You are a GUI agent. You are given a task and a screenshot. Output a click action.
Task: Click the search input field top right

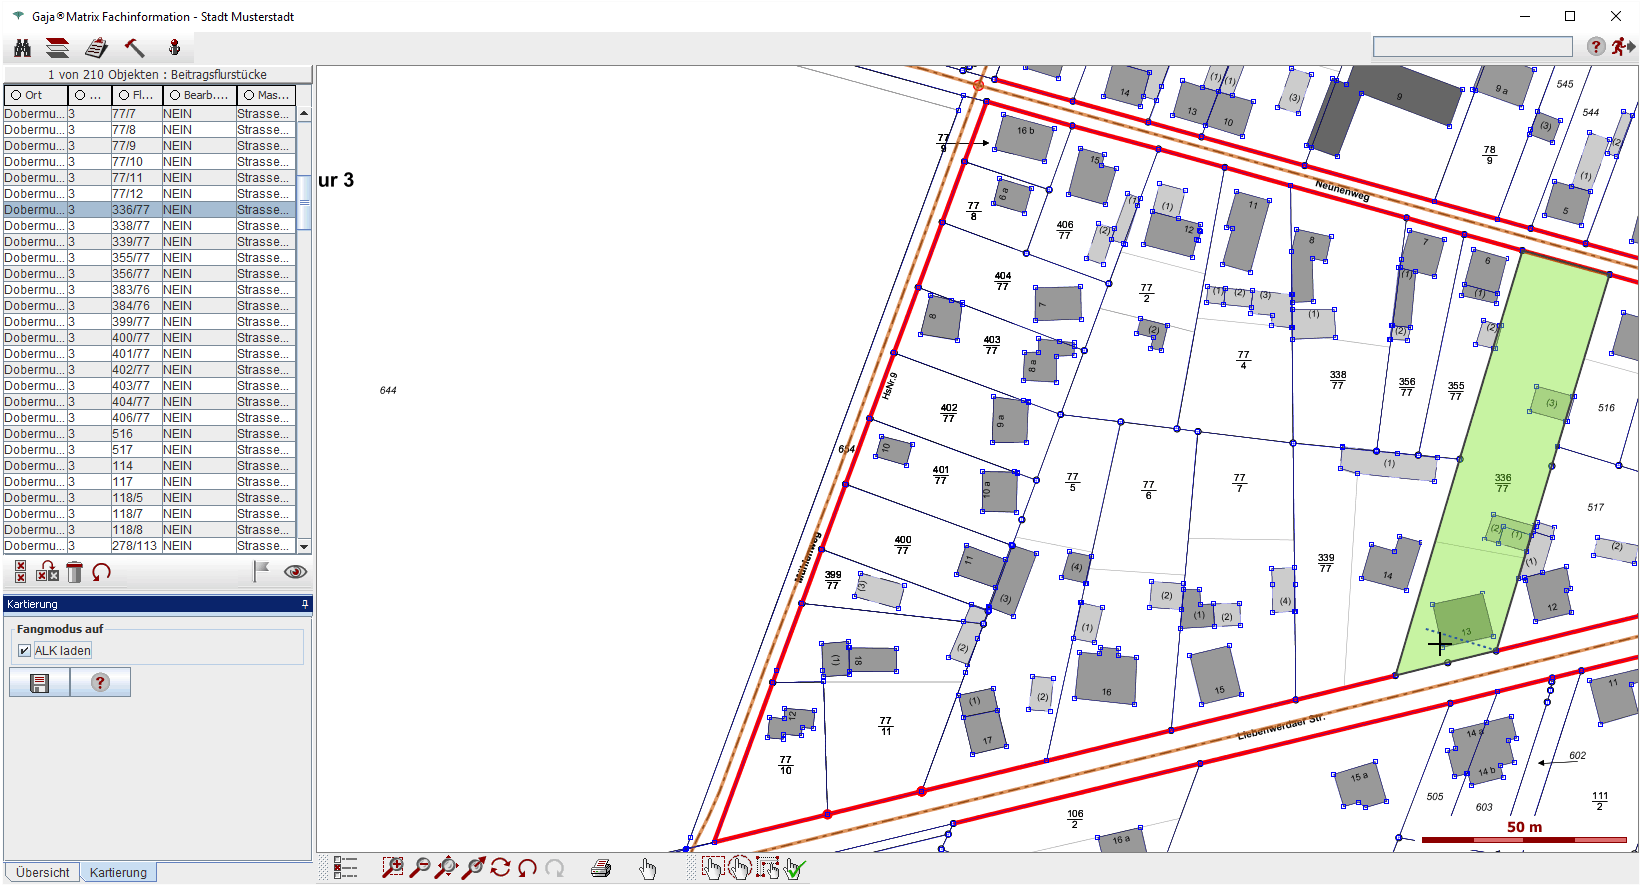[1472, 47]
